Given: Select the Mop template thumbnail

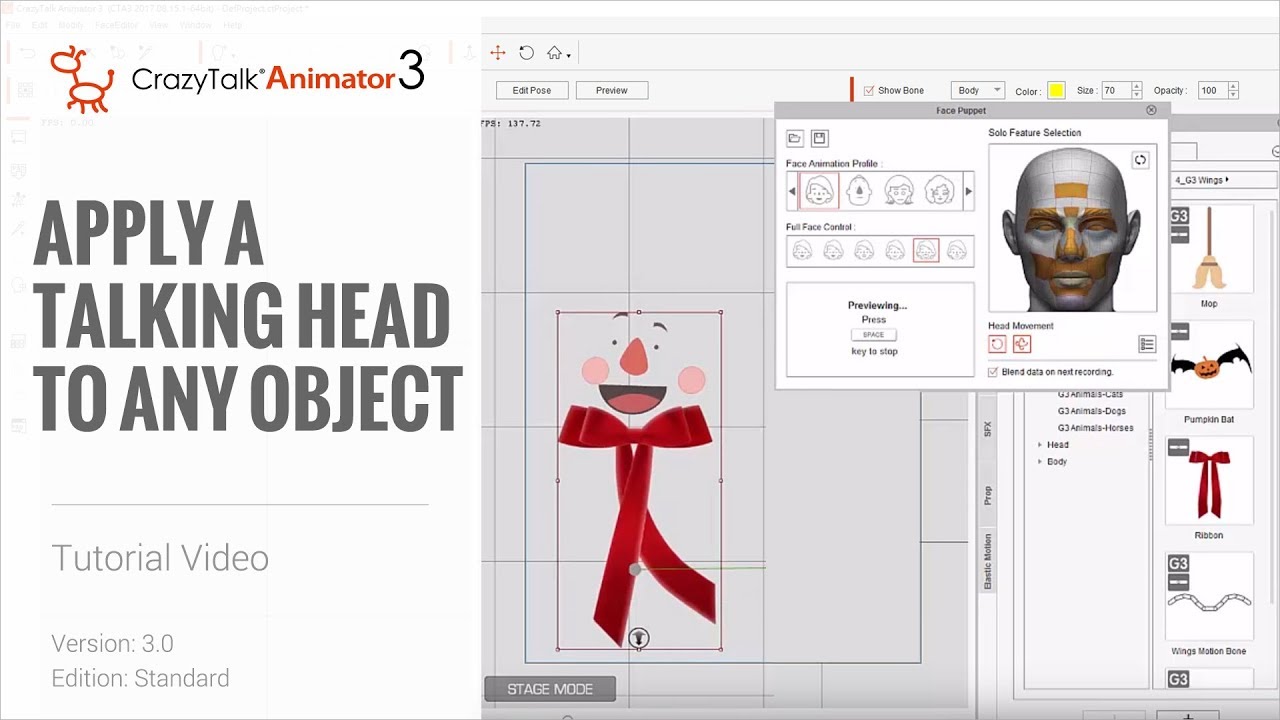Looking at the screenshot, I should (1209, 249).
